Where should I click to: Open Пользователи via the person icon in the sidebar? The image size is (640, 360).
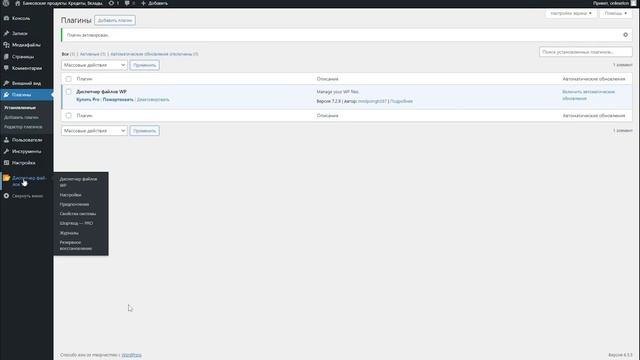(x=6, y=140)
